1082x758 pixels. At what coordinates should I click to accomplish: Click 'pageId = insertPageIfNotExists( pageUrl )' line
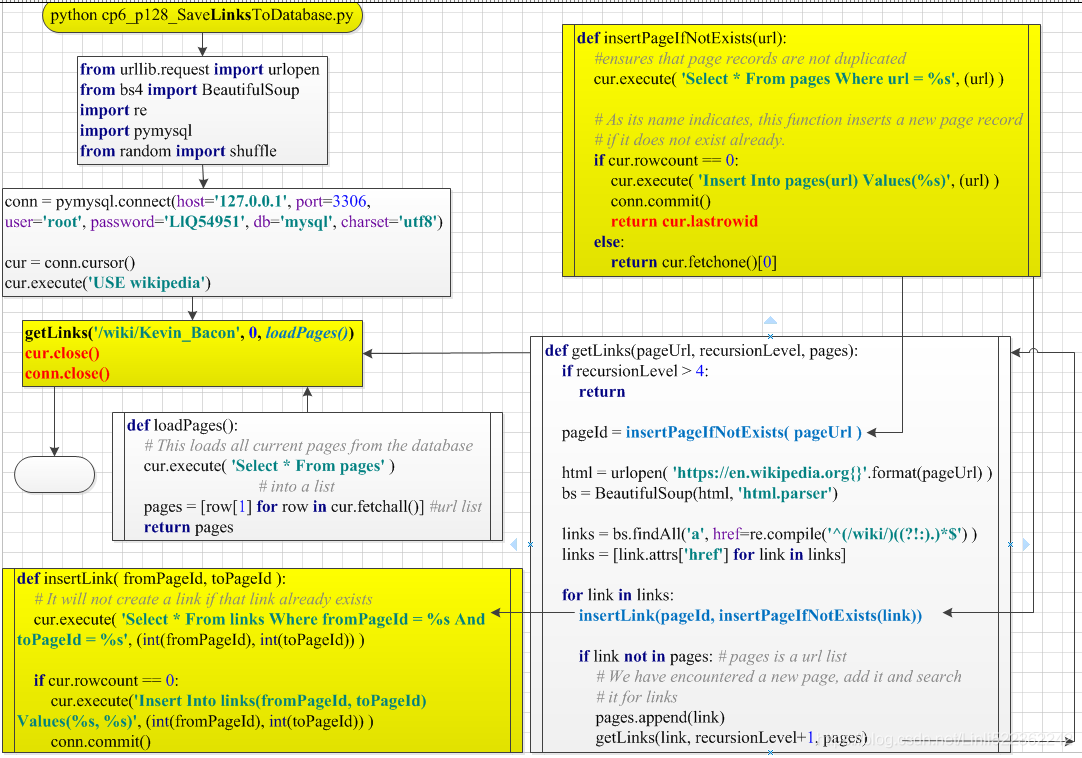coord(711,433)
